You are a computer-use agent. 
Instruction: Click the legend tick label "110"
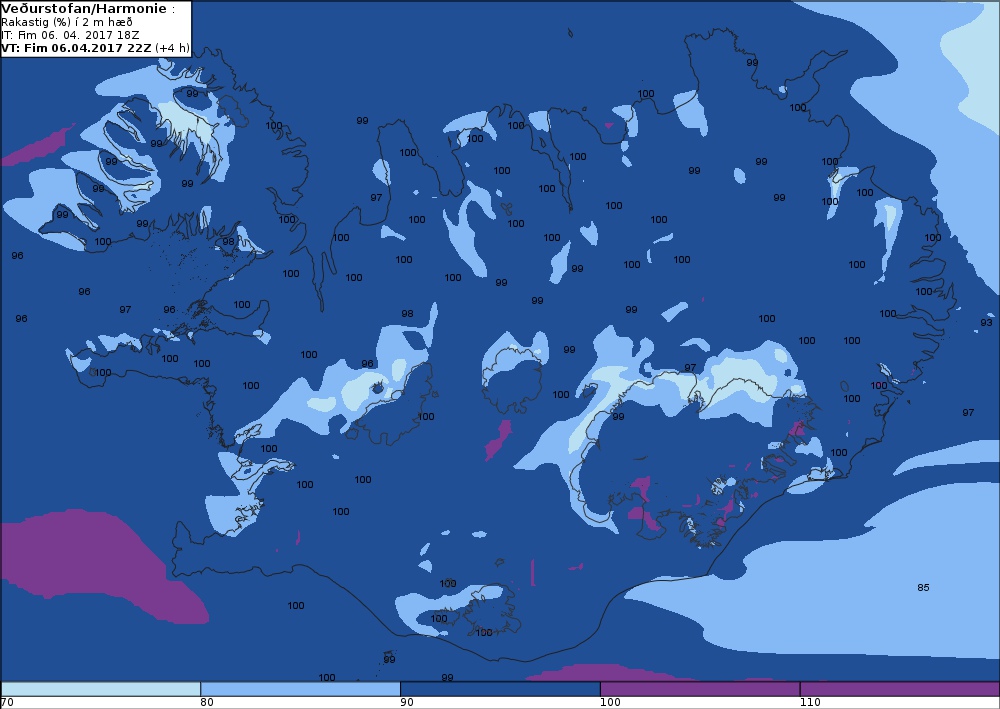[810, 702]
